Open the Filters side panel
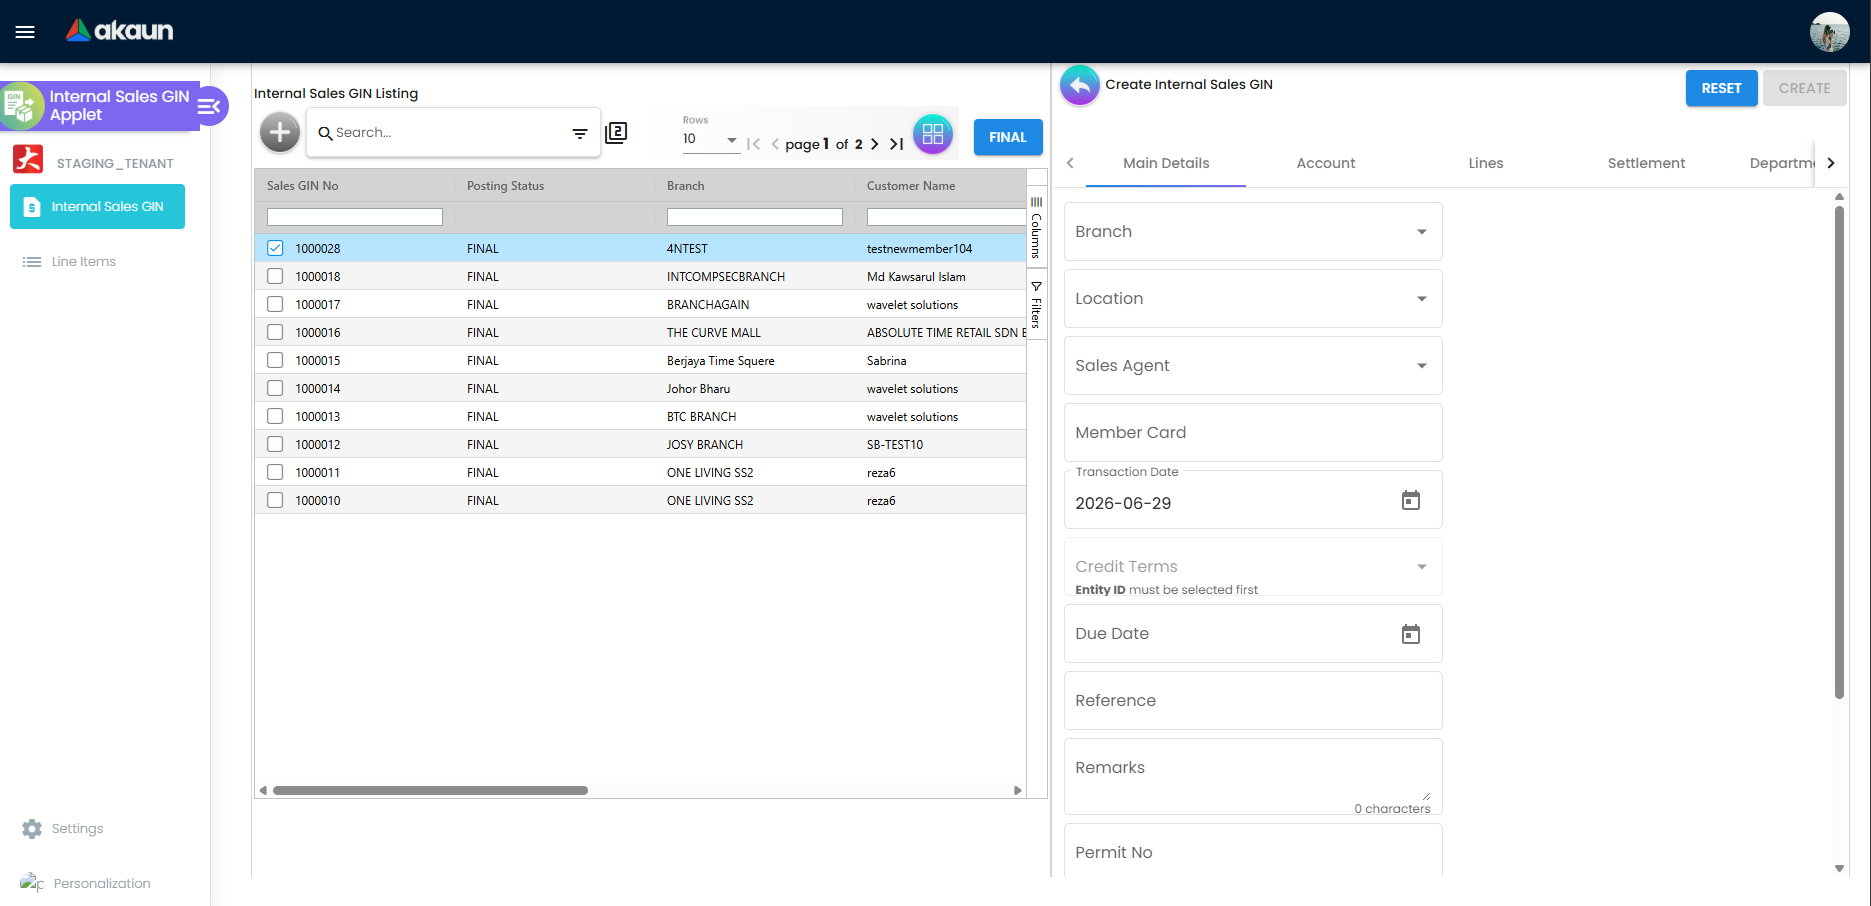The image size is (1871, 906). tap(1036, 304)
